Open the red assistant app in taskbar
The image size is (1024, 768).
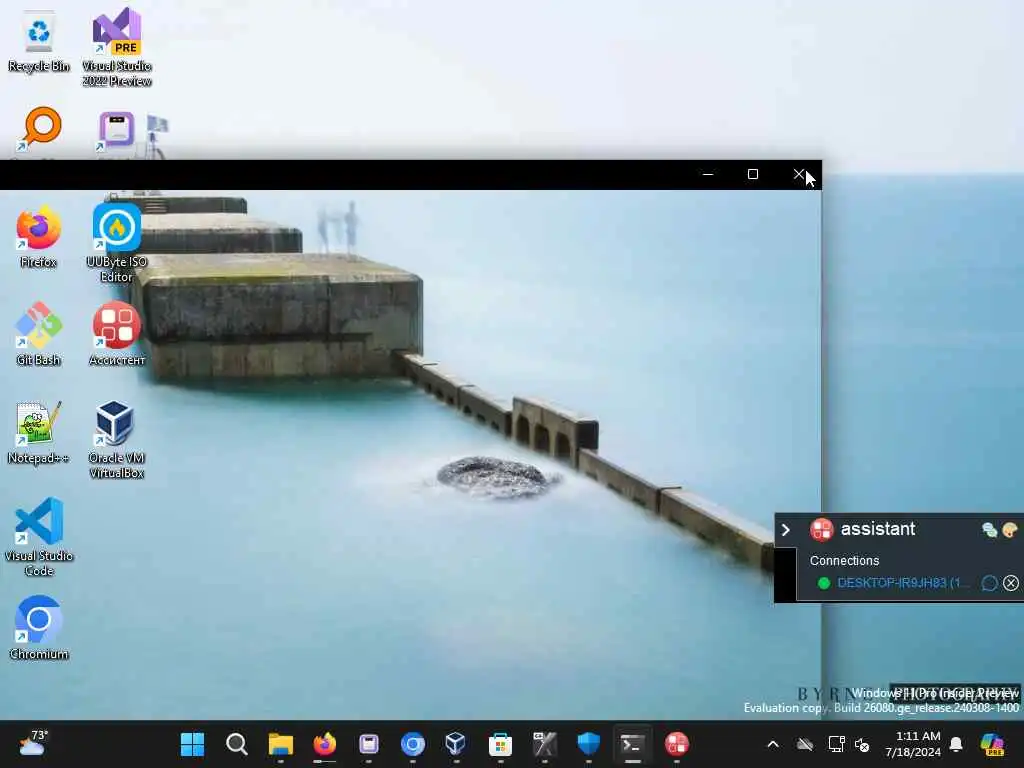click(x=677, y=744)
